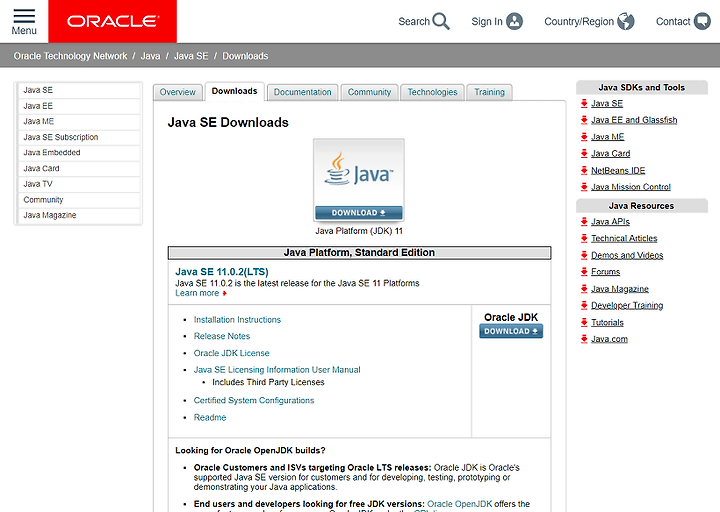Click the Oracle OpenJDK link
Image resolution: width=720 pixels, height=512 pixels.
pyautogui.click(x=460, y=504)
